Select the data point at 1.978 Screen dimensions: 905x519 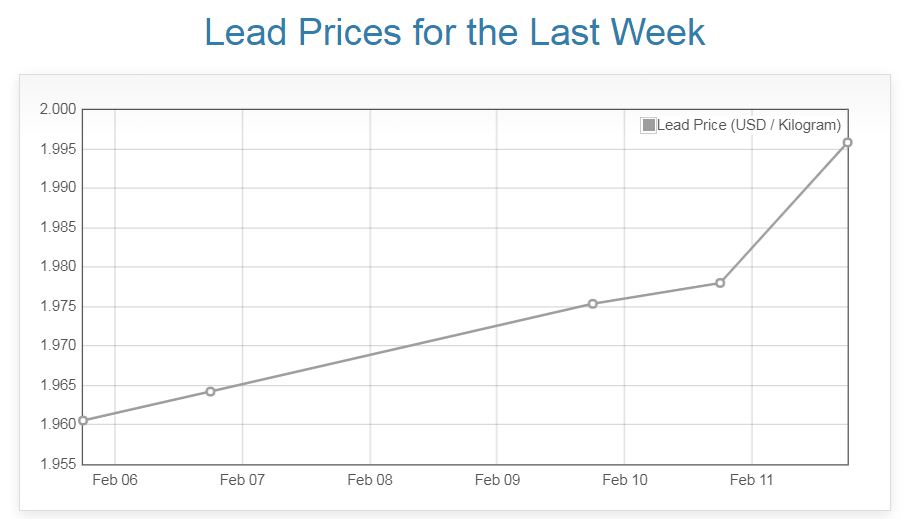pyautogui.click(x=720, y=283)
